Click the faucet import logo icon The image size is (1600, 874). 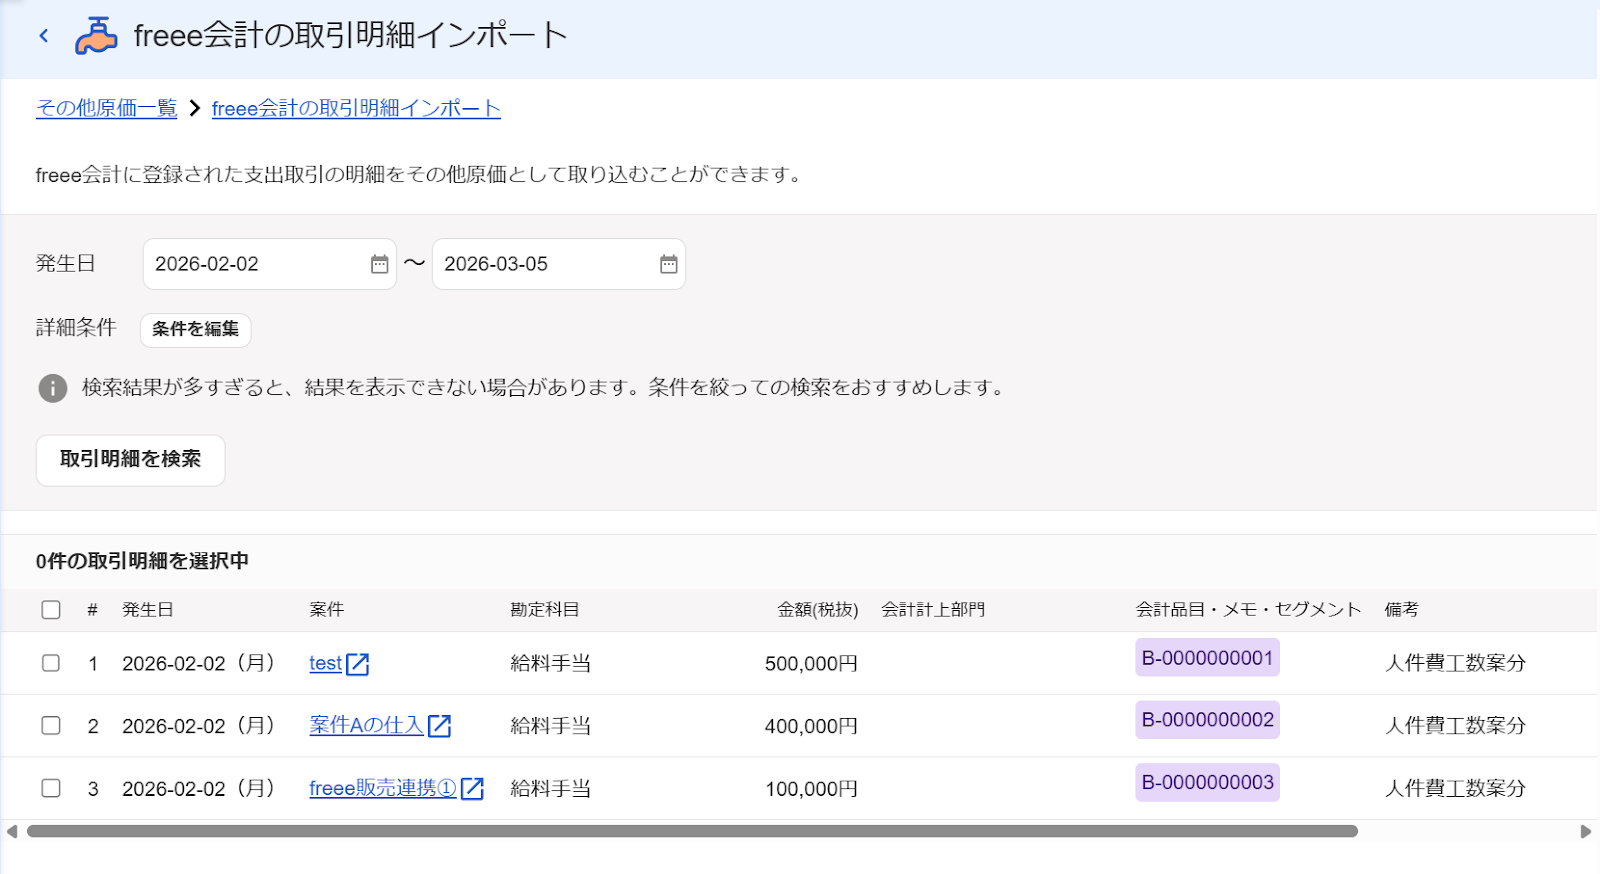(x=96, y=36)
